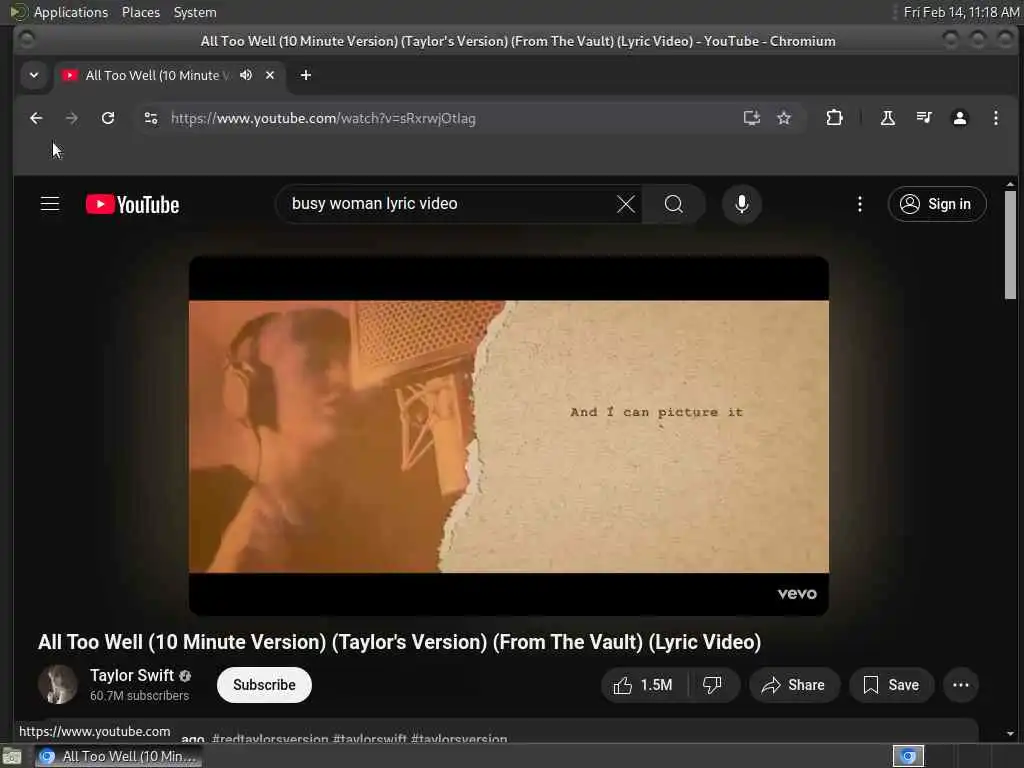1024x768 pixels.
Task: Share the All Too Well video
Action: click(x=793, y=684)
